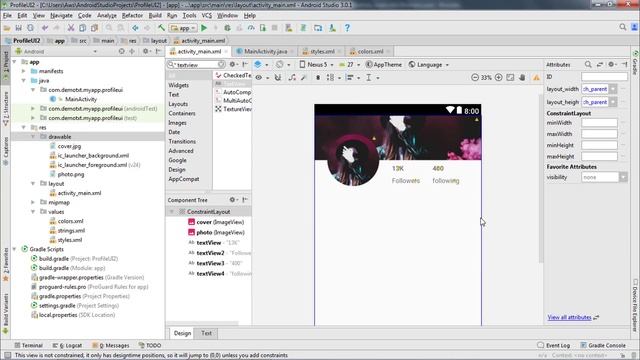Click the Copy toolbar icon

coord(82,28)
